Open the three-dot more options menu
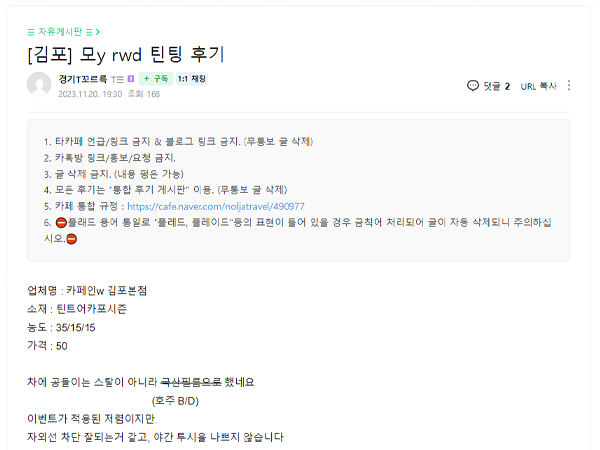The image size is (600, 450). point(569,86)
